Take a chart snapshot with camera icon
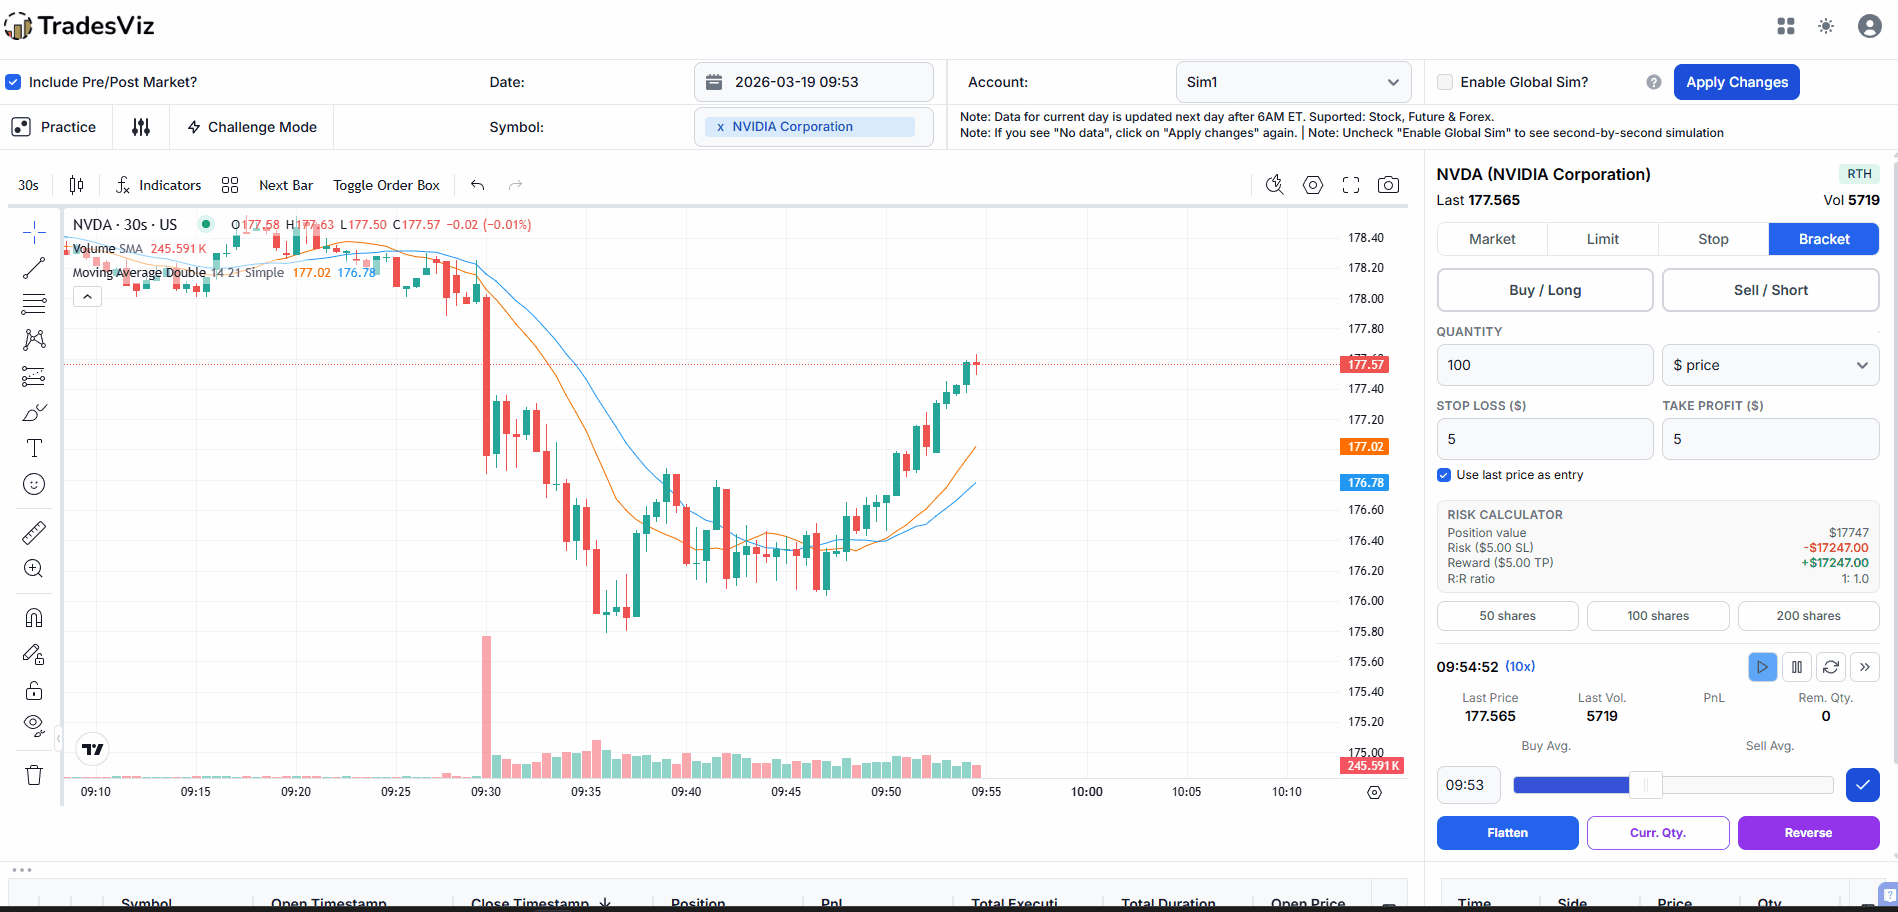This screenshot has height=912, width=1898. [1388, 185]
